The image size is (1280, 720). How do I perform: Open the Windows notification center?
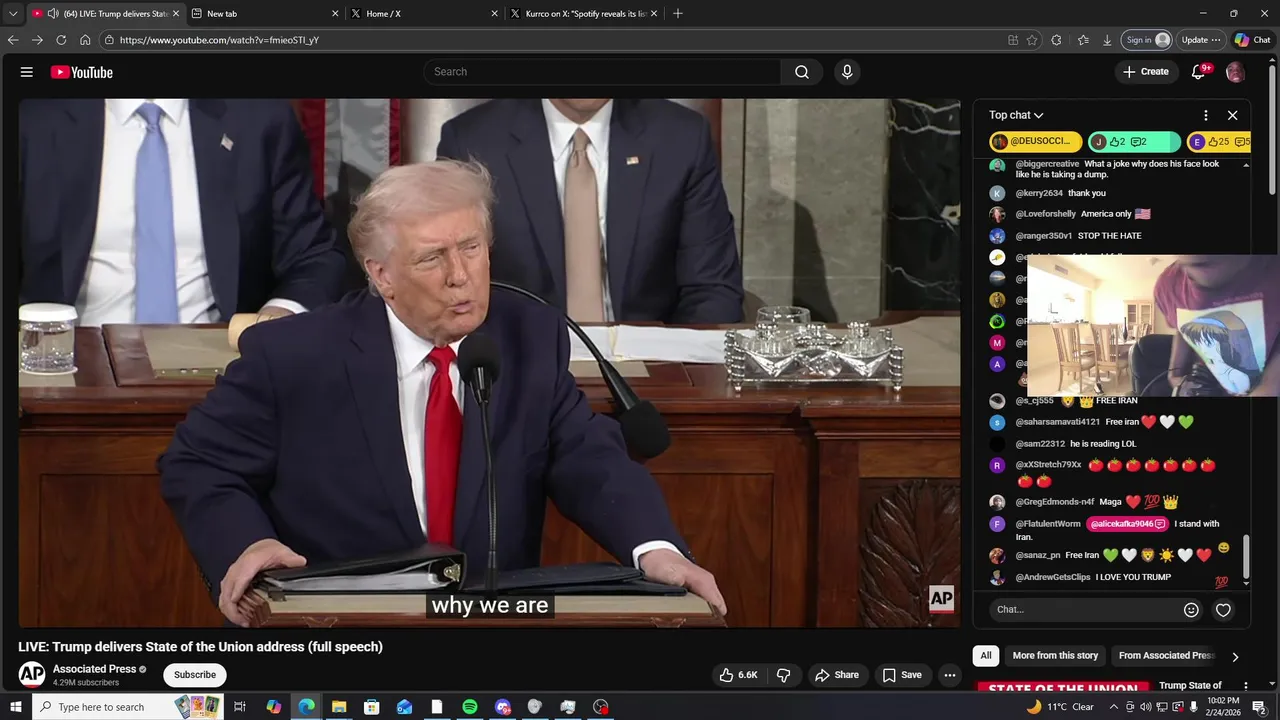(x=1259, y=707)
